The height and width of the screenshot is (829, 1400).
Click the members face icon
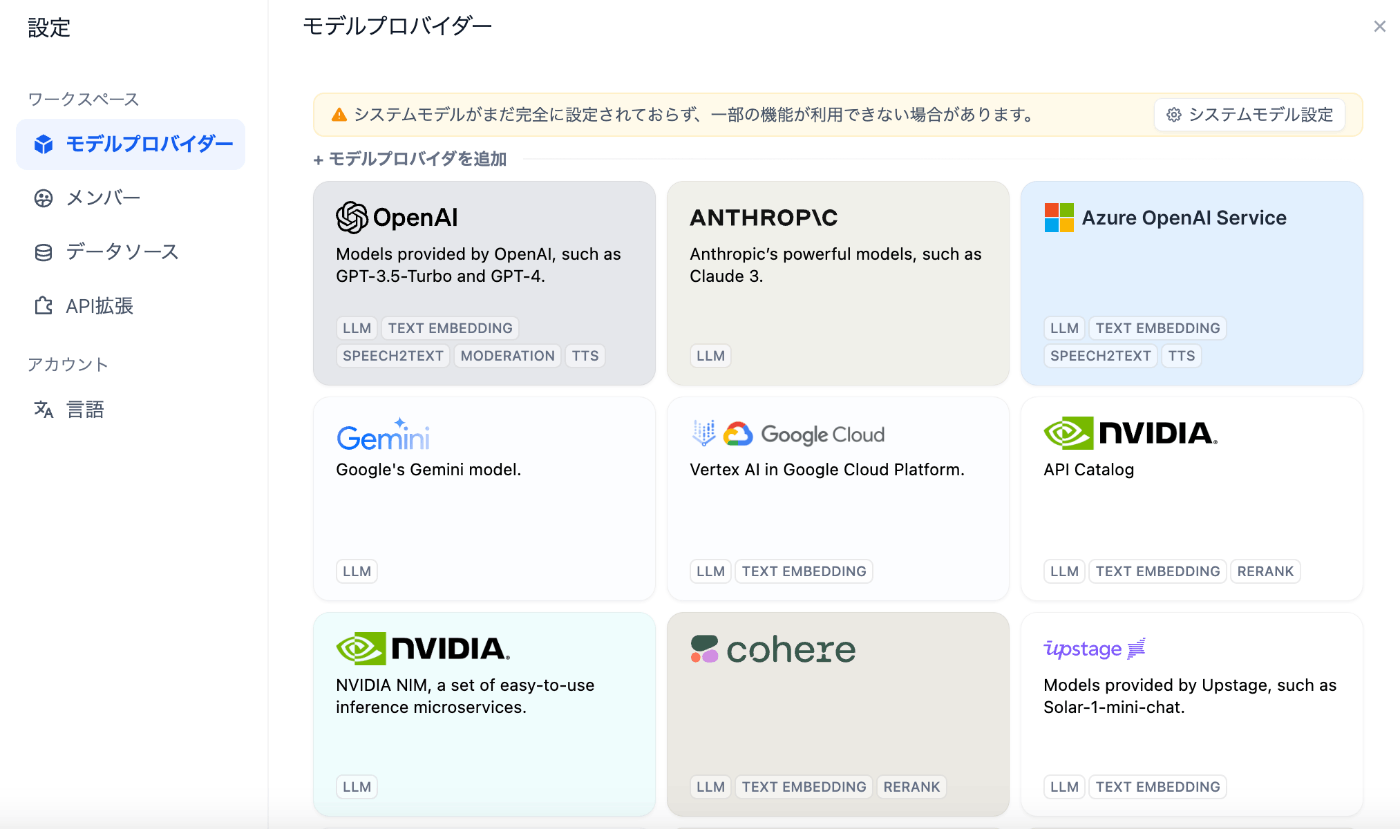click(x=43, y=198)
